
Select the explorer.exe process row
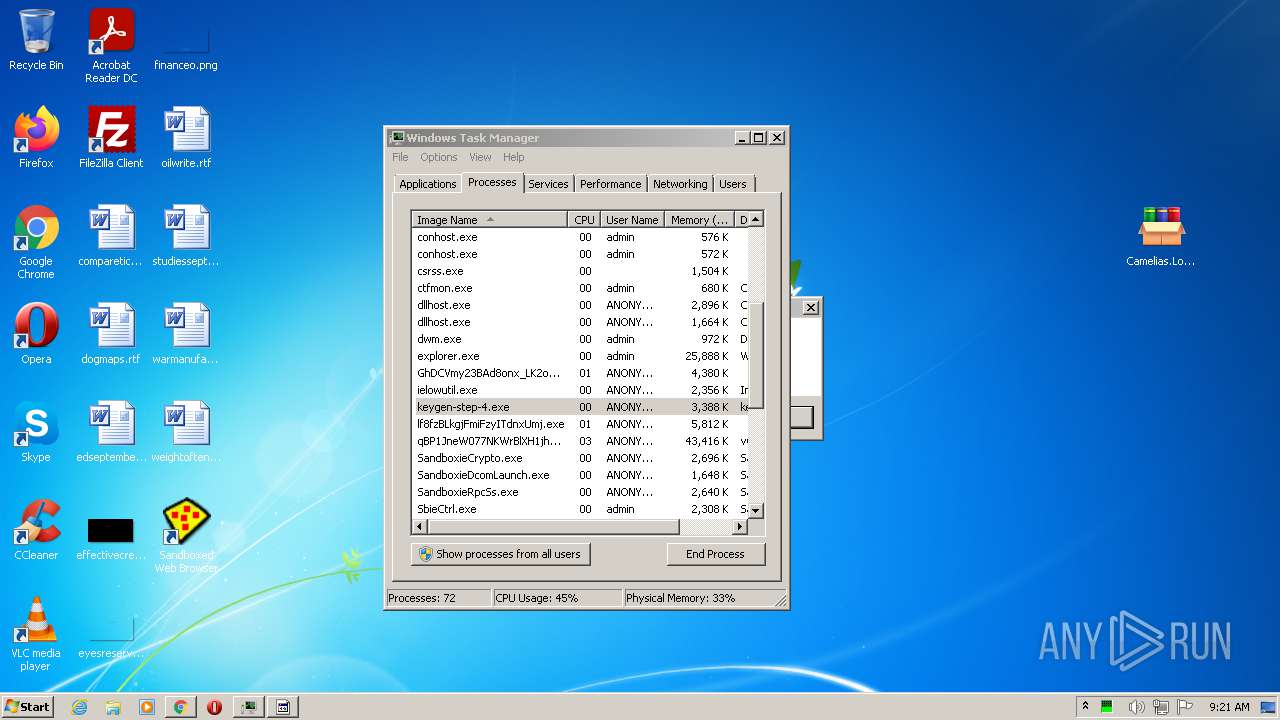pos(580,356)
